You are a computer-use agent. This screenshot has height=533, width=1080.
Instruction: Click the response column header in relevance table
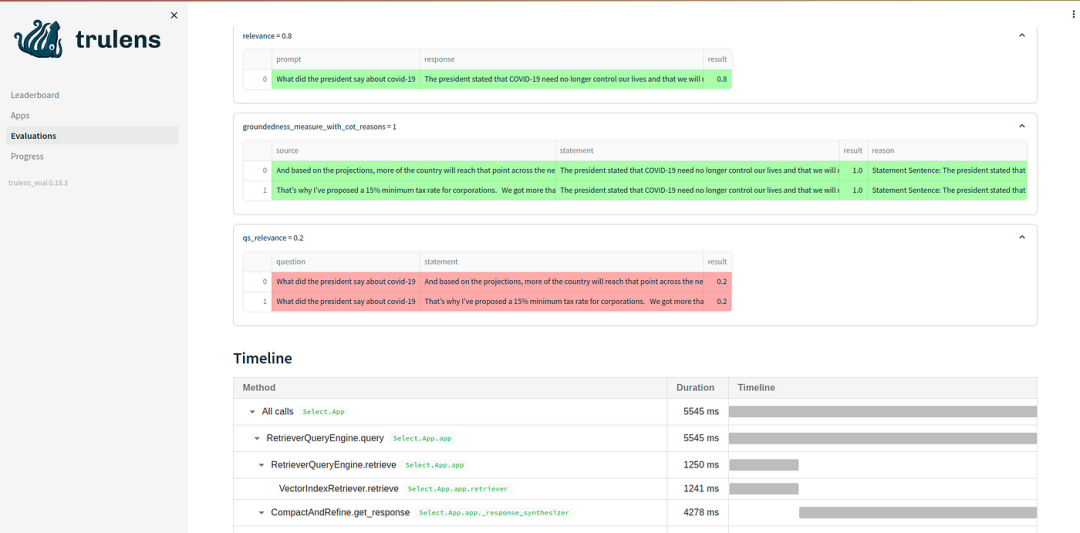click(x=562, y=59)
